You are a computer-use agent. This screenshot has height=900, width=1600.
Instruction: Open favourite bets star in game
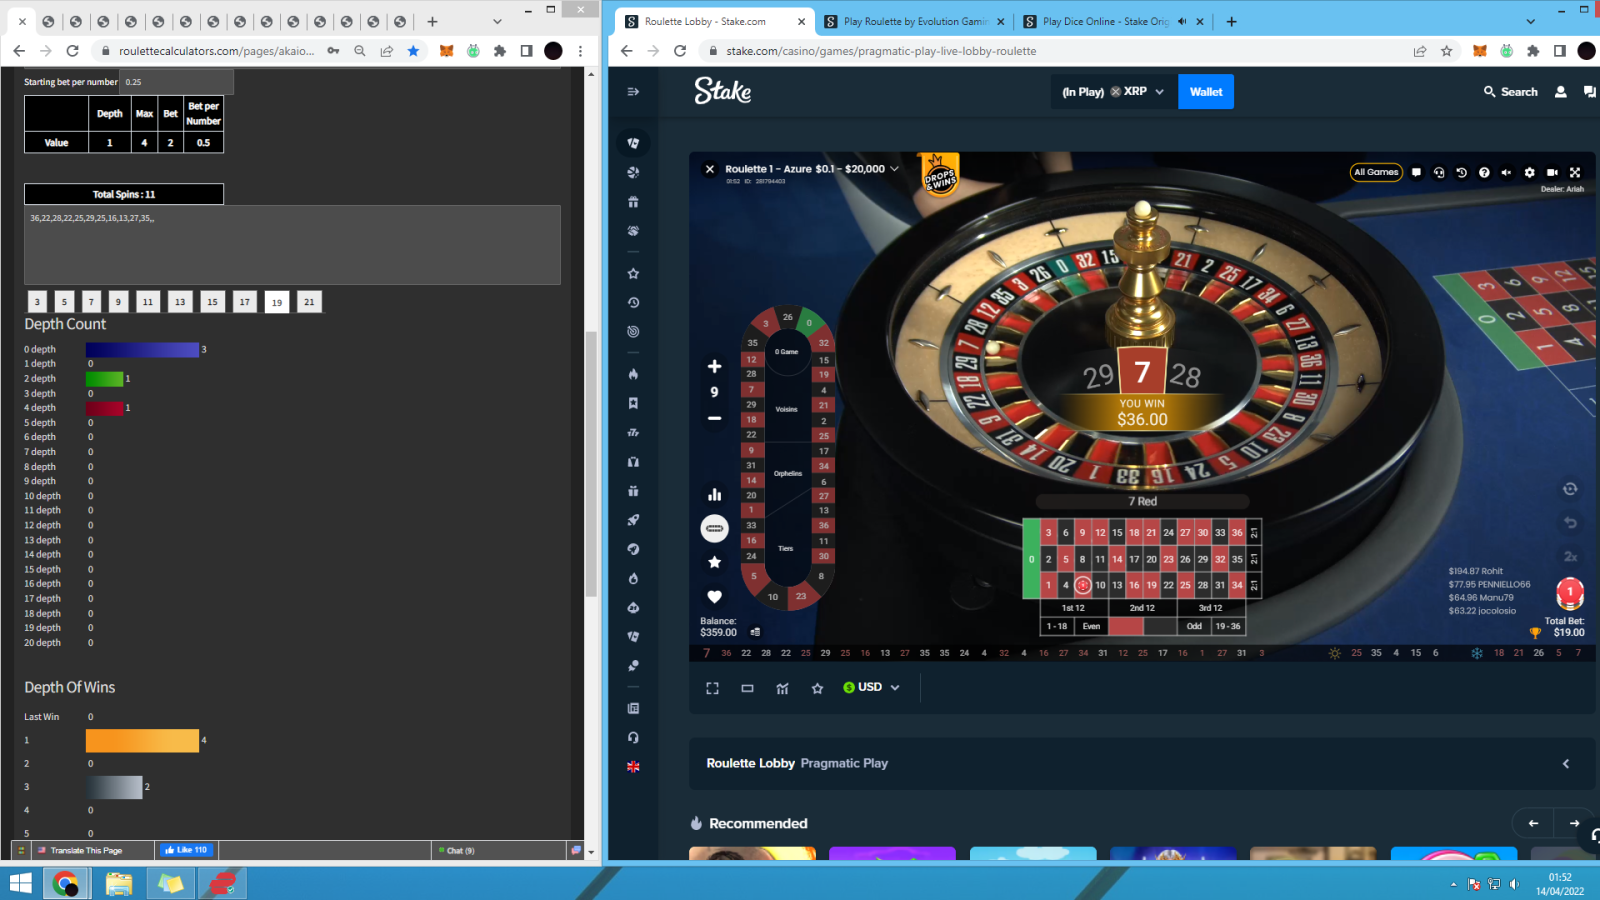pos(714,562)
